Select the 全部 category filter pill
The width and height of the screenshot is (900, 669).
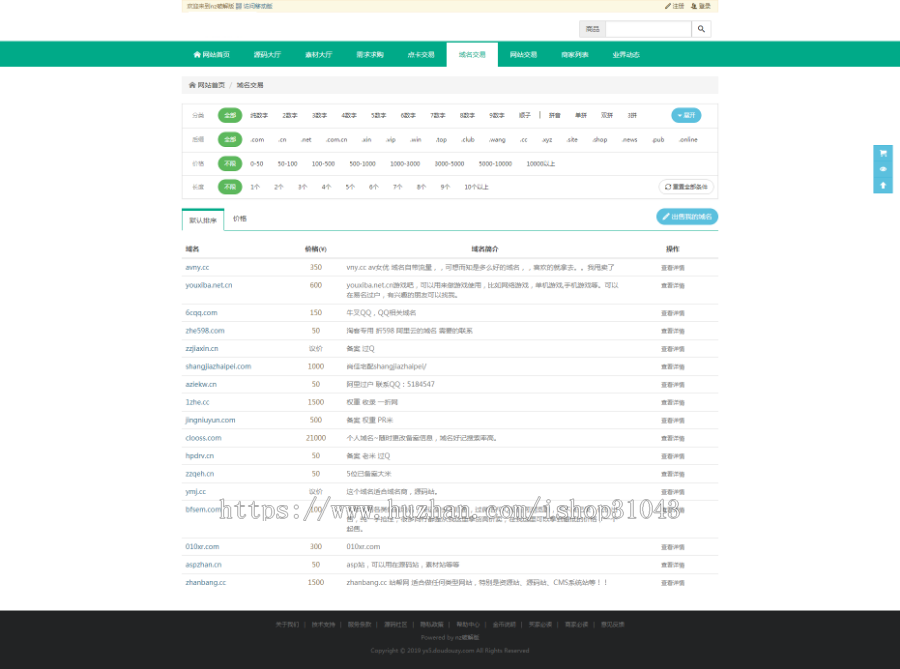click(230, 115)
